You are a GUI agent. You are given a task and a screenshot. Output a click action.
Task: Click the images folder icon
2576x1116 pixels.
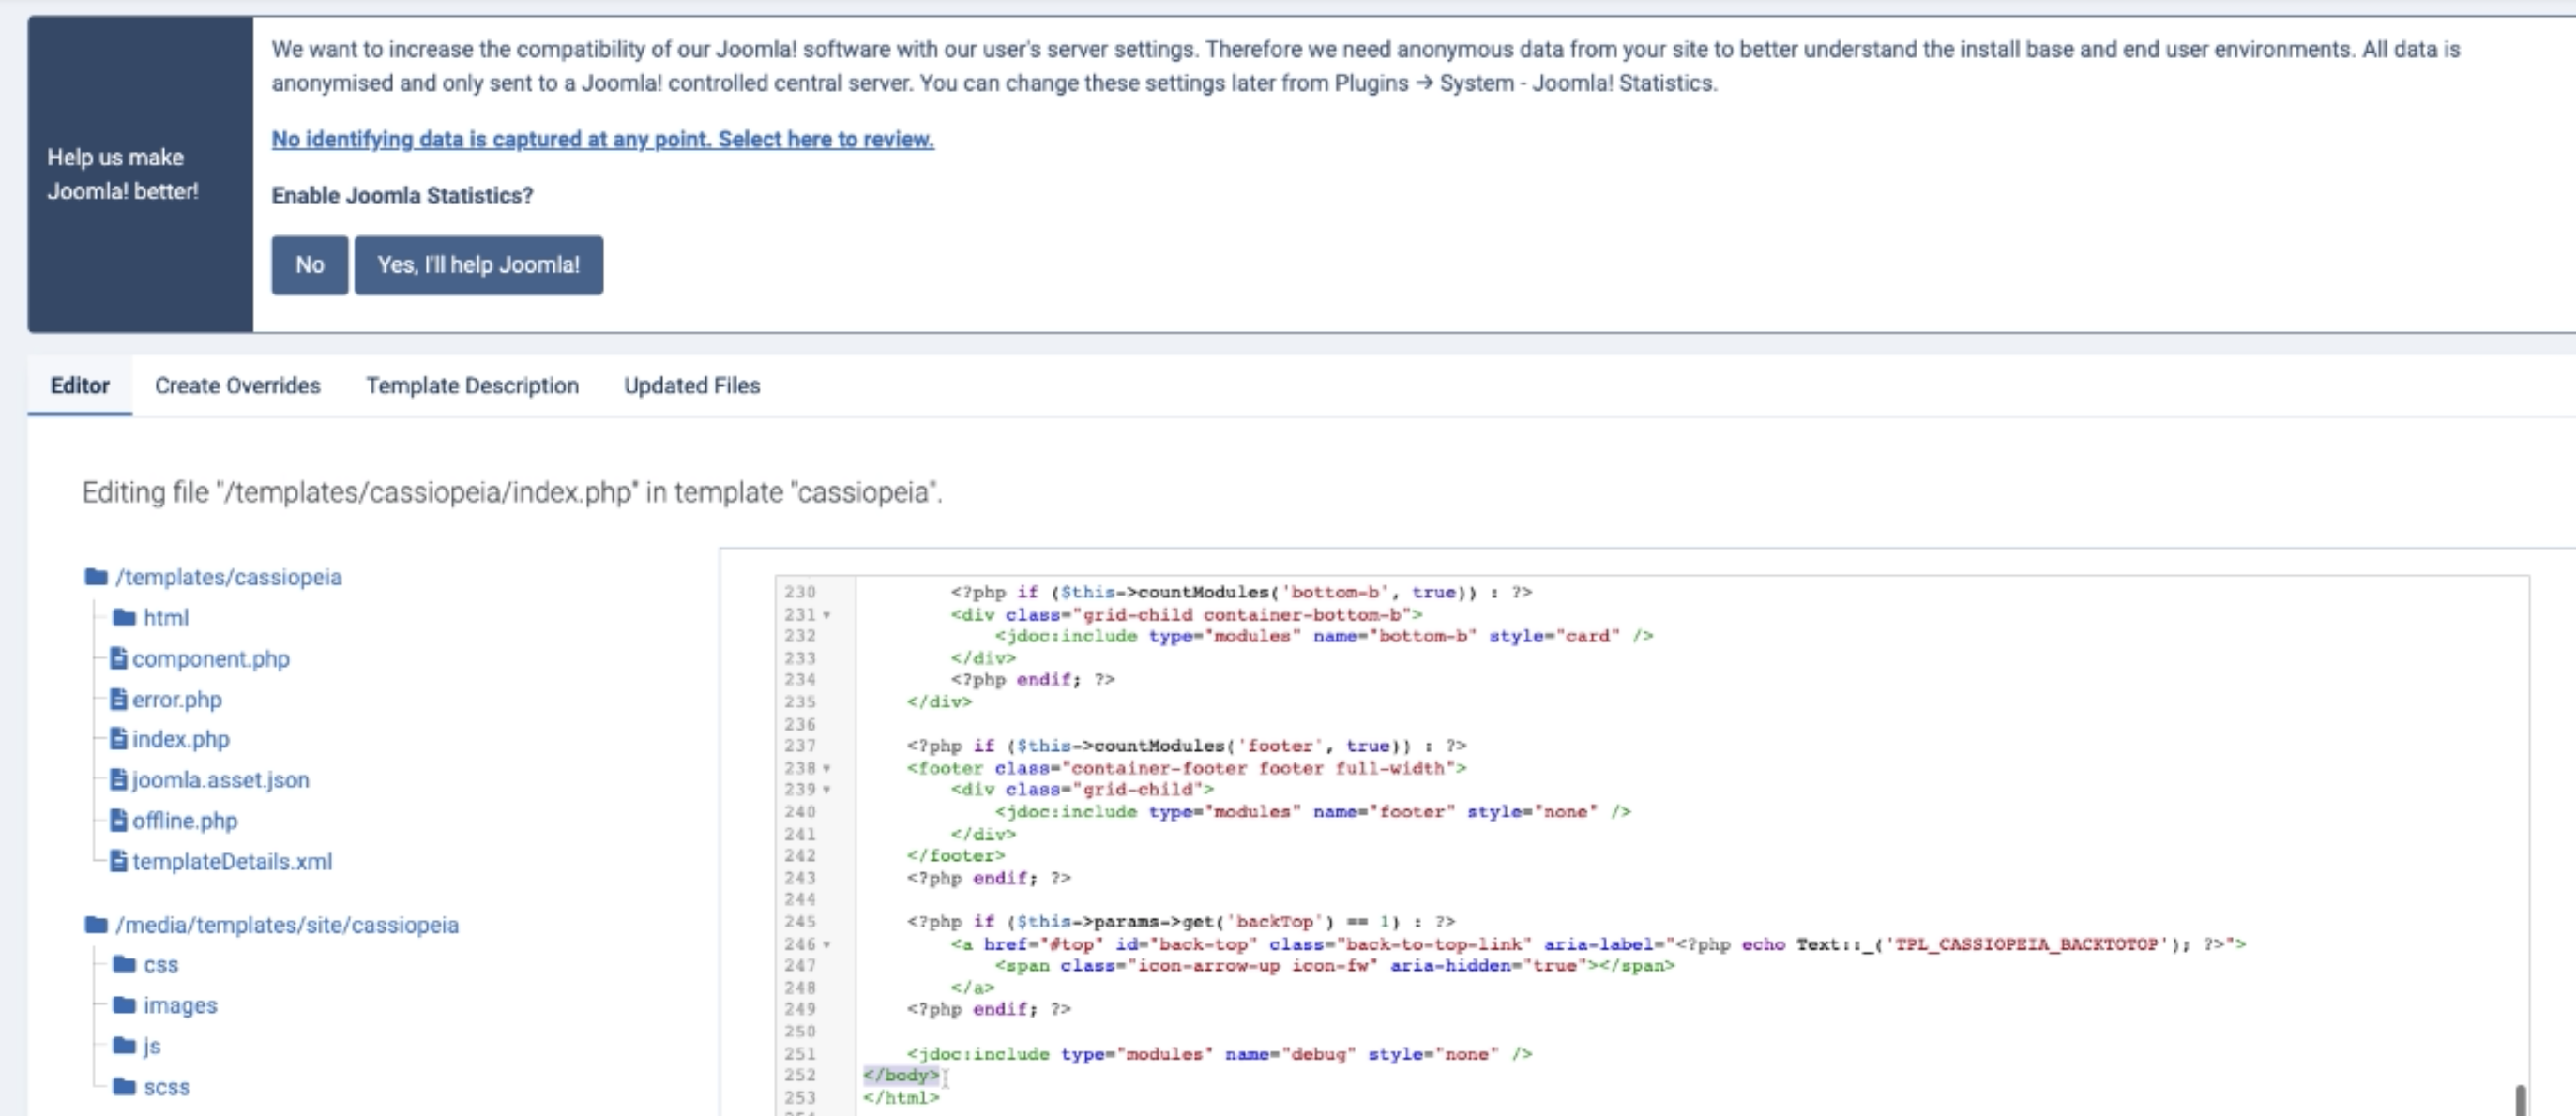(x=124, y=1004)
